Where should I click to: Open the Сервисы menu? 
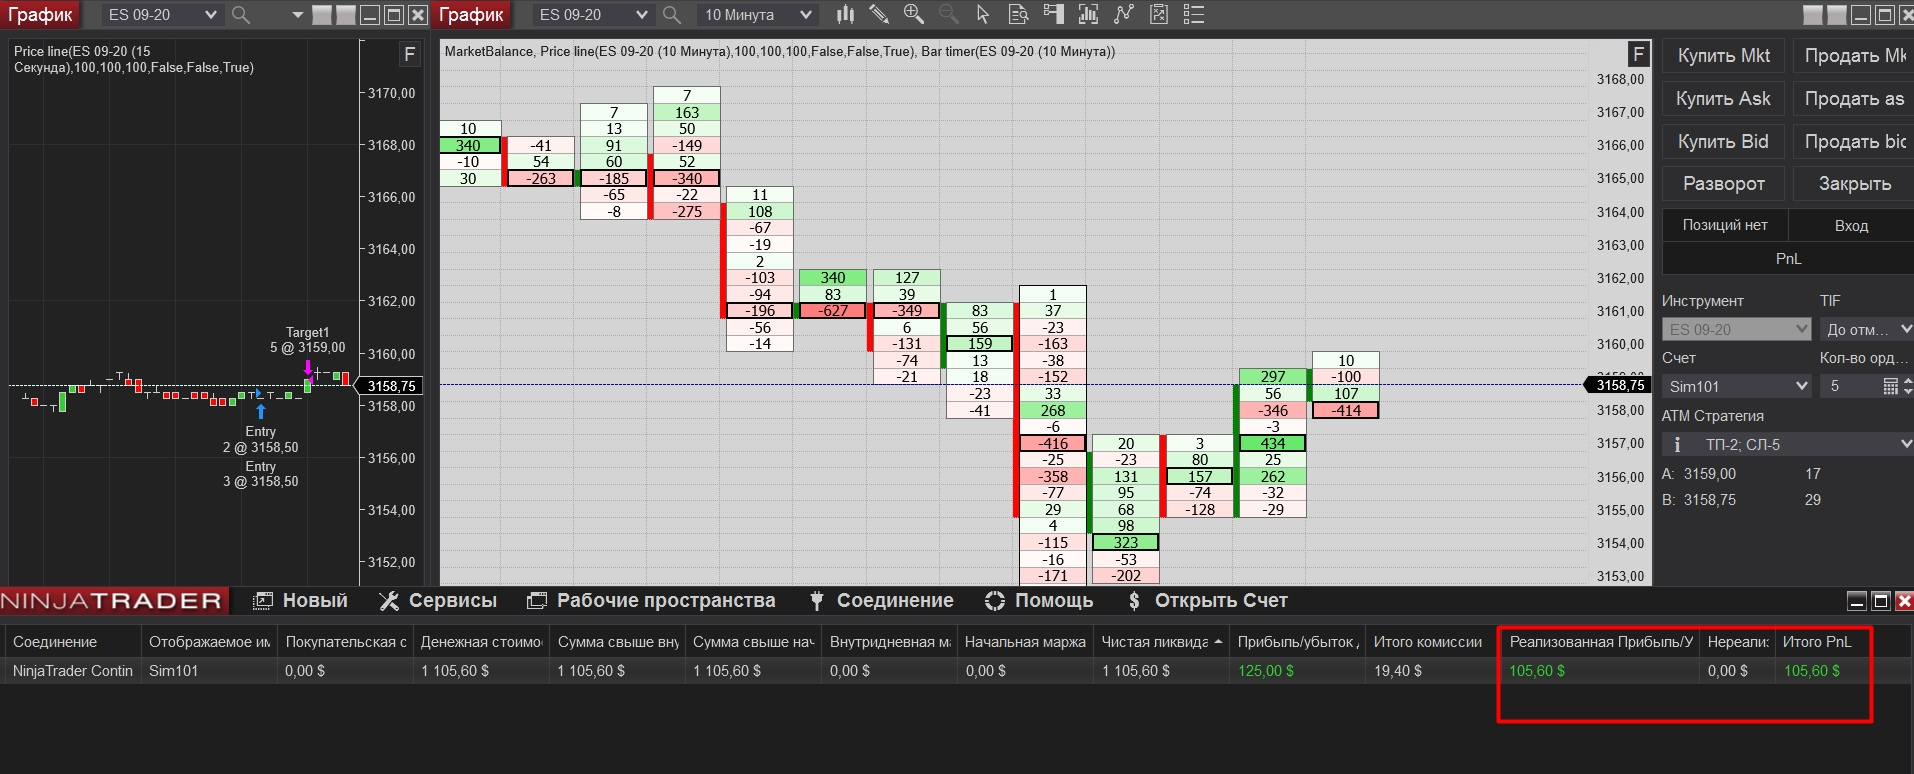pos(438,601)
